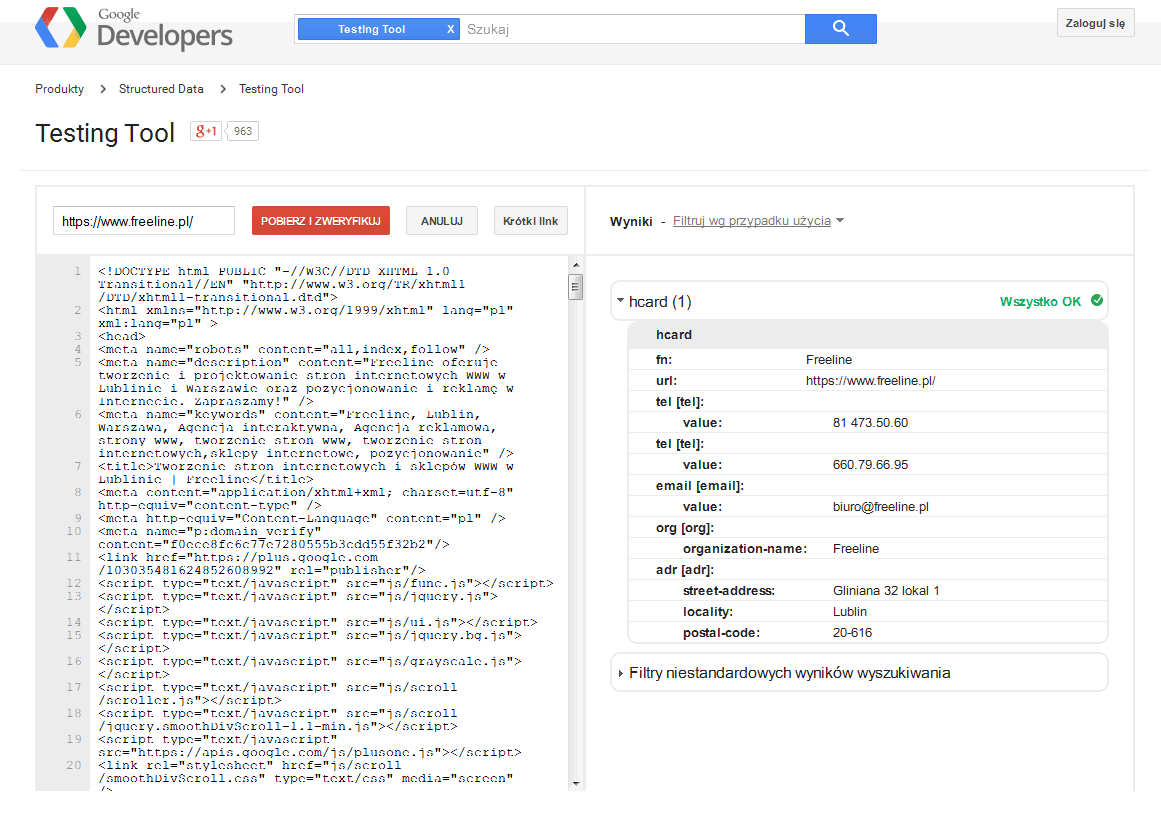Image resolution: width=1161 pixels, height=828 pixels.
Task: Click the Krótki link button
Action: 531,221
